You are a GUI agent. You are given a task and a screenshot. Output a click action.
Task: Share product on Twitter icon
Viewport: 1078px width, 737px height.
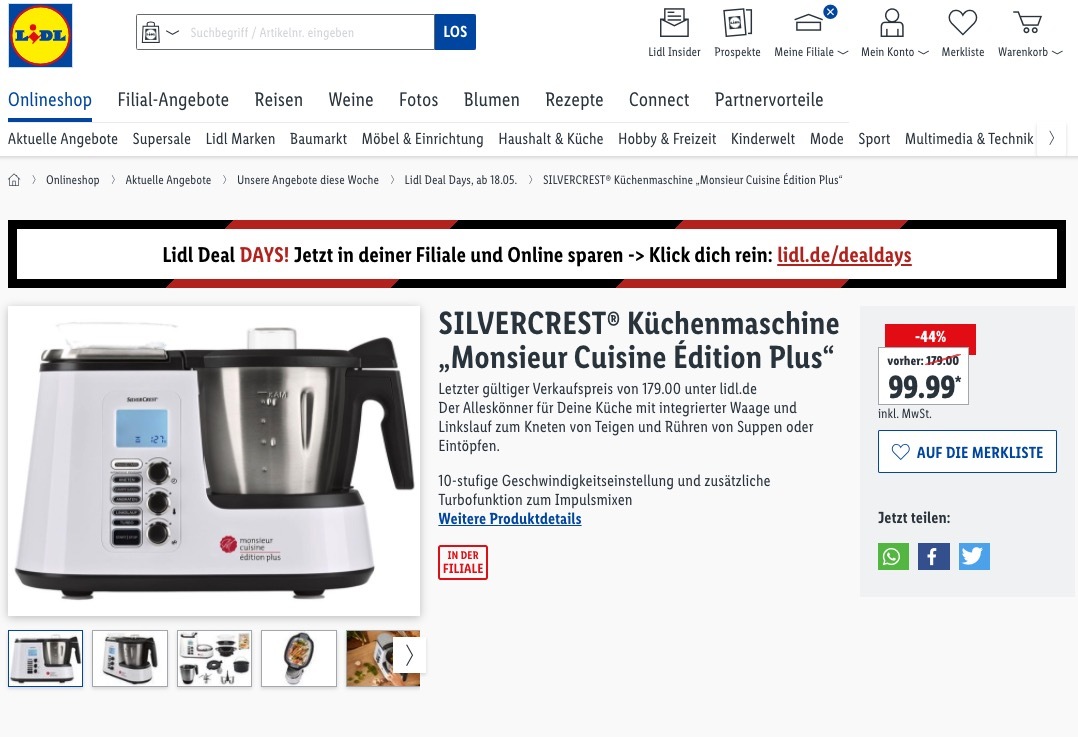tap(974, 556)
